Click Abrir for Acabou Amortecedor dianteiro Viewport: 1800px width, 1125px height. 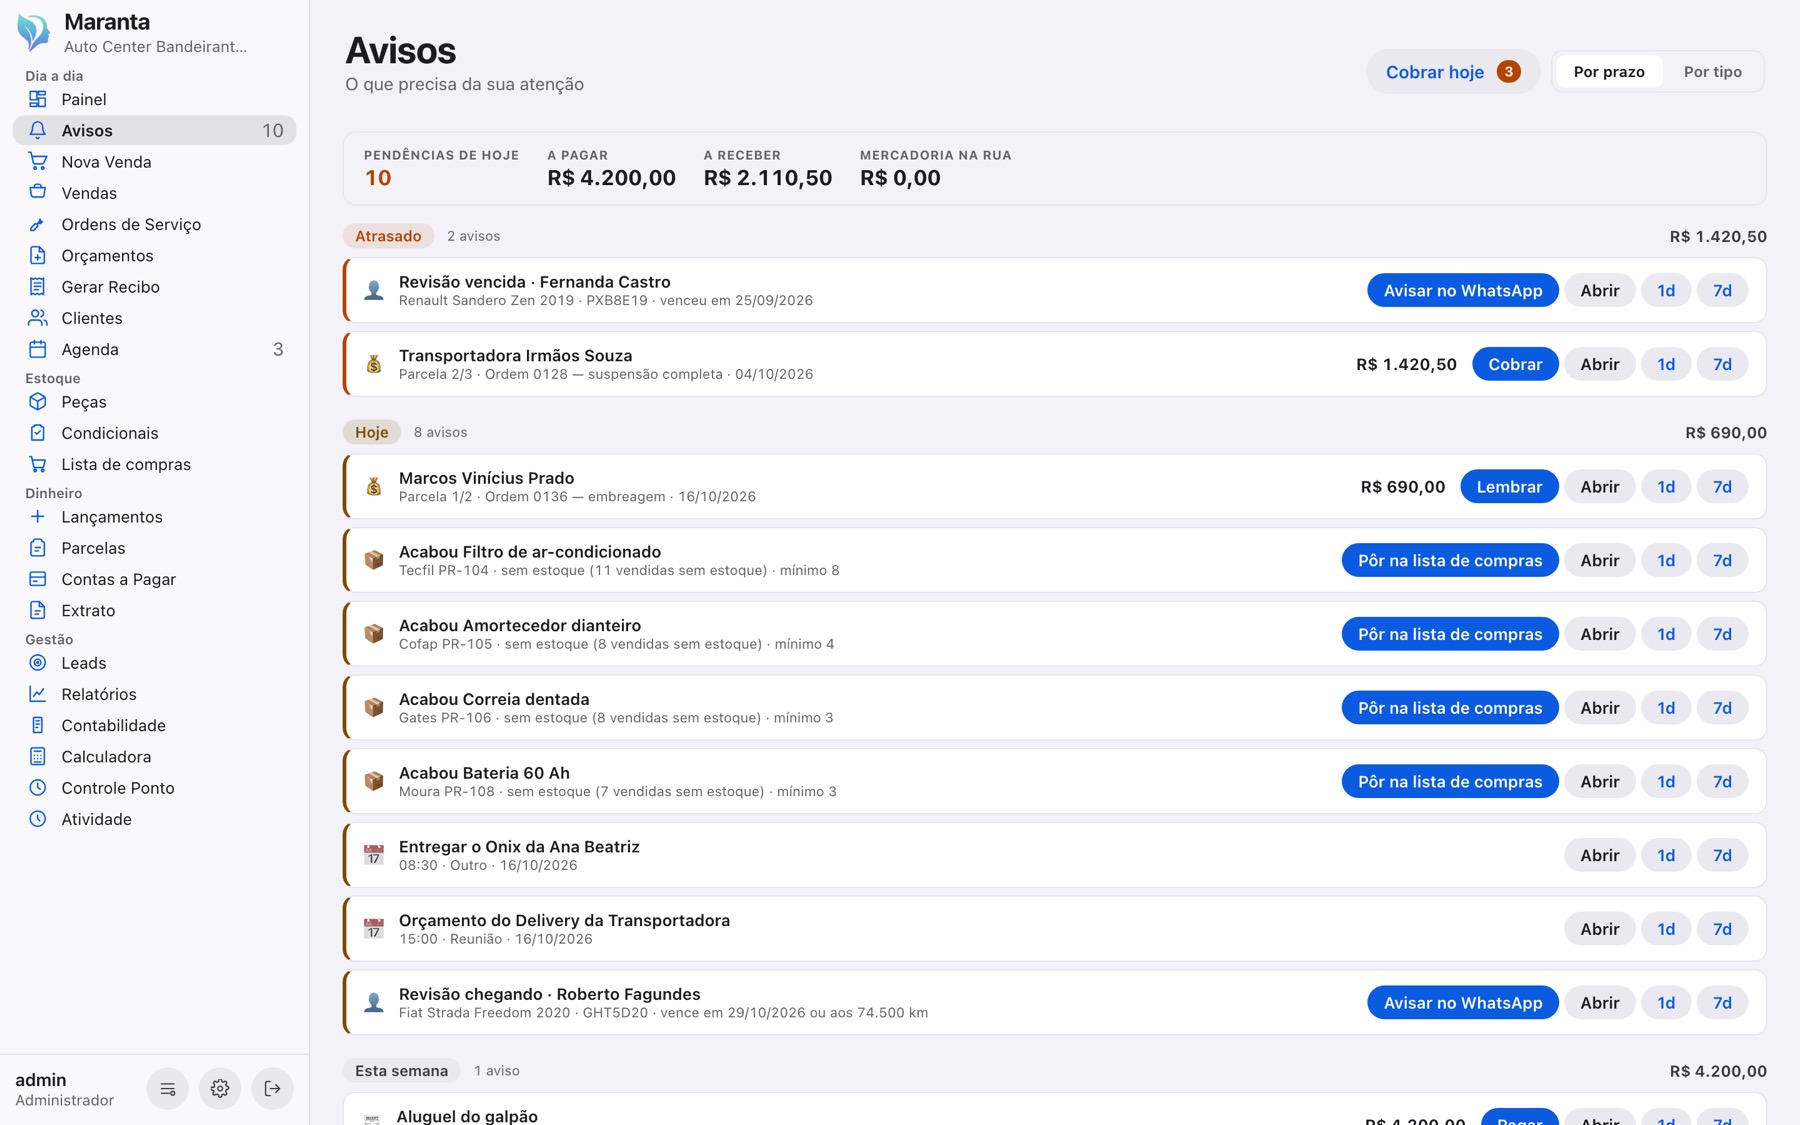point(1599,634)
